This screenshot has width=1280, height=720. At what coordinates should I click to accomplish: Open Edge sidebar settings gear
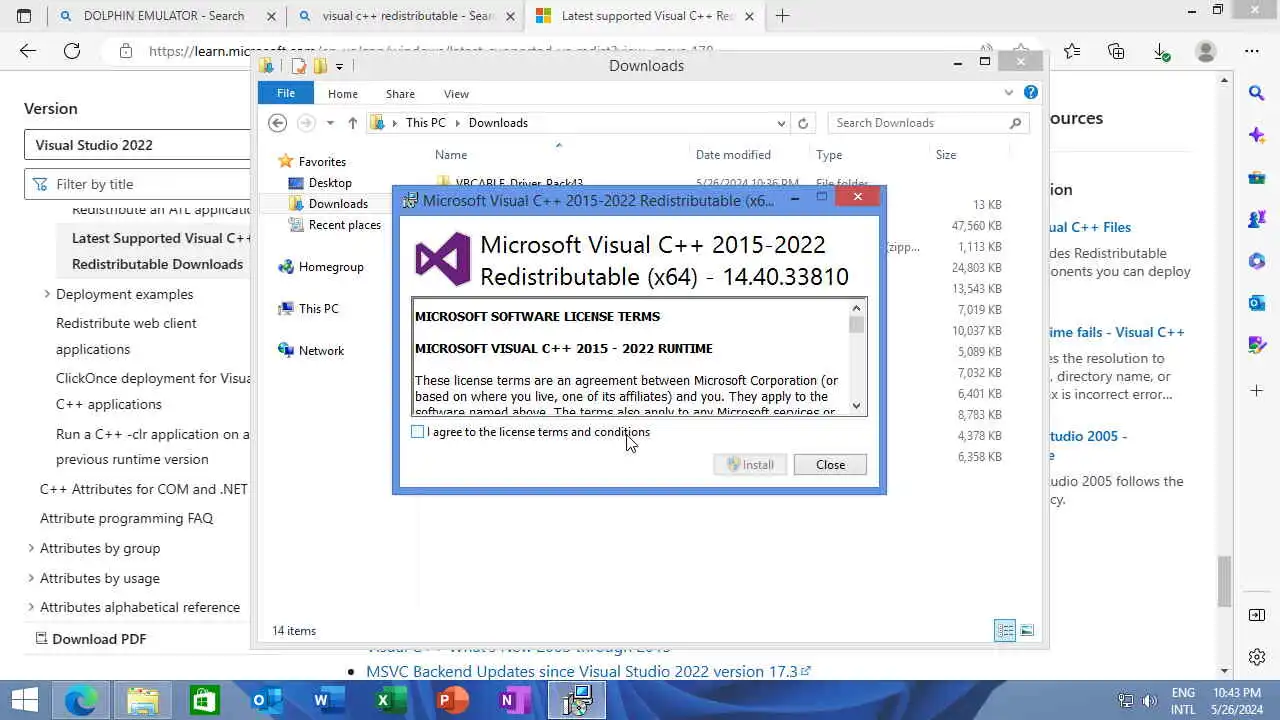[x=1257, y=657]
